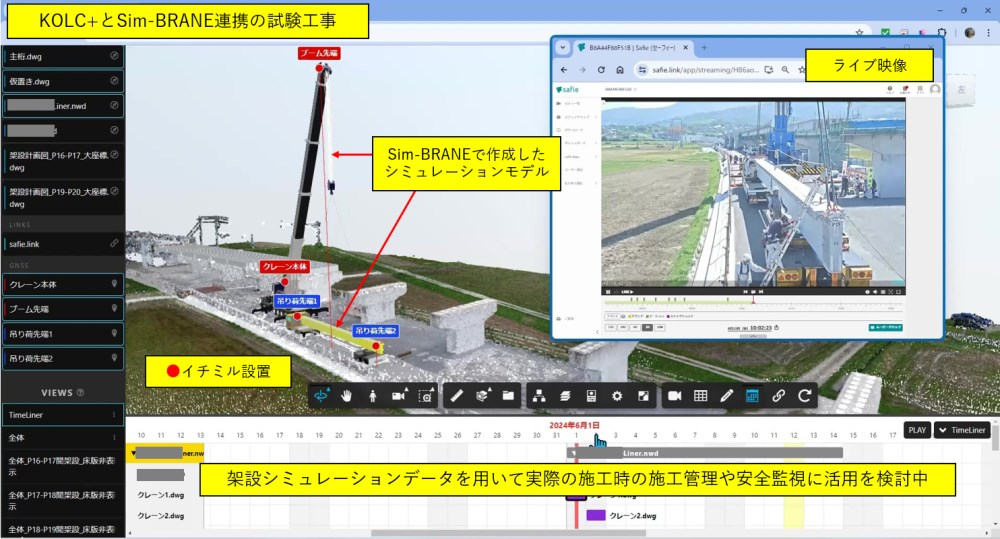Click the video camera recording icon
Screen dimensions: 1000x539
click(674, 396)
